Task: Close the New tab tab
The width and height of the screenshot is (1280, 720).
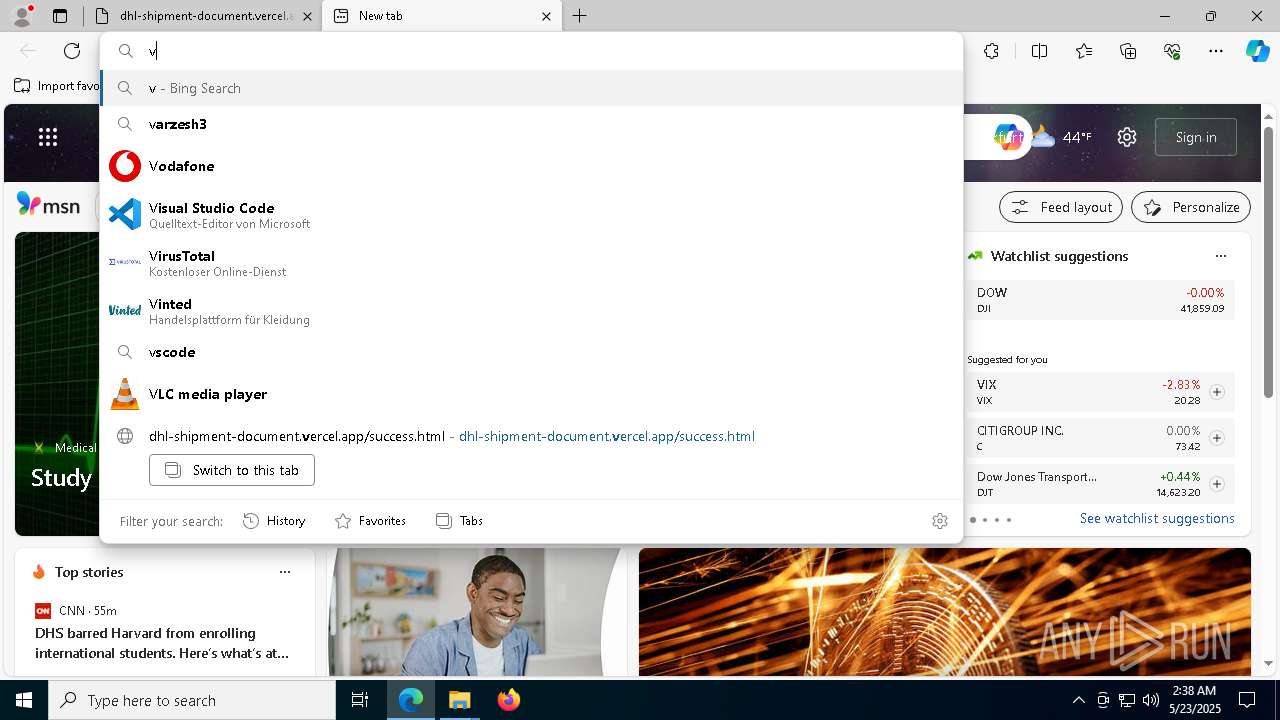Action: tap(547, 16)
